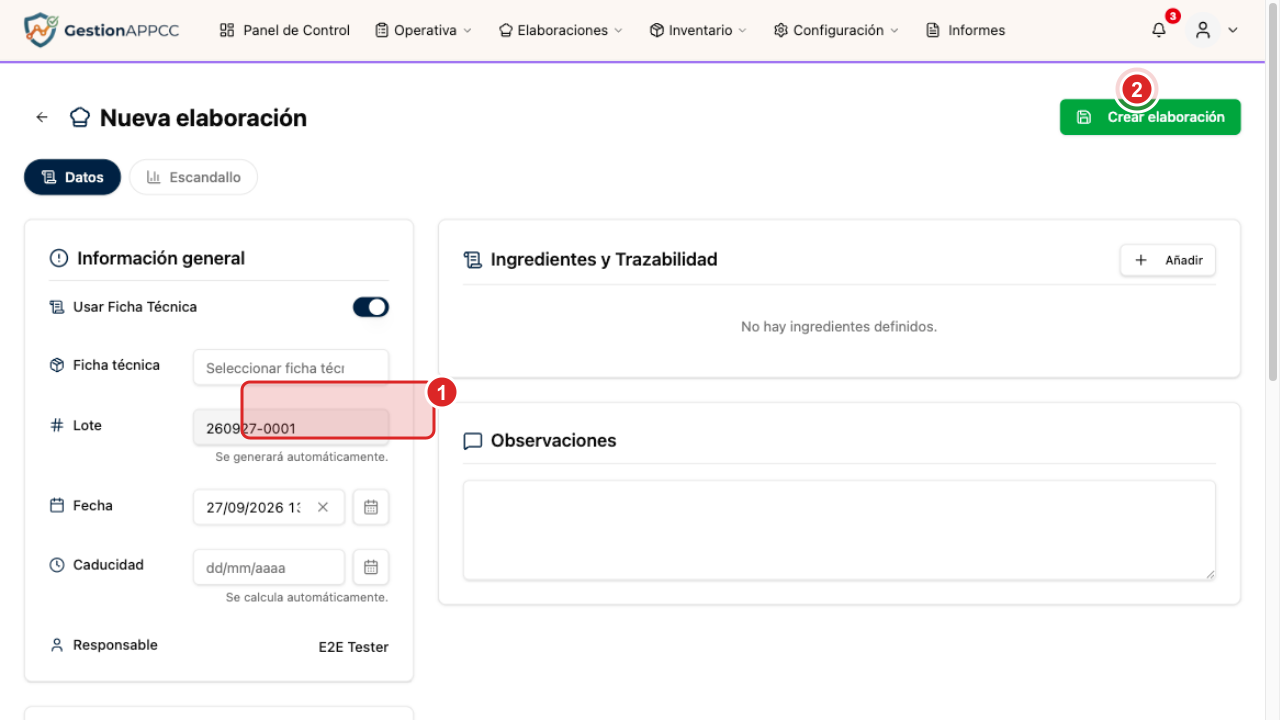Click the Observaciones speech bubble icon
This screenshot has width=1280, height=720.
pos(473,441)
